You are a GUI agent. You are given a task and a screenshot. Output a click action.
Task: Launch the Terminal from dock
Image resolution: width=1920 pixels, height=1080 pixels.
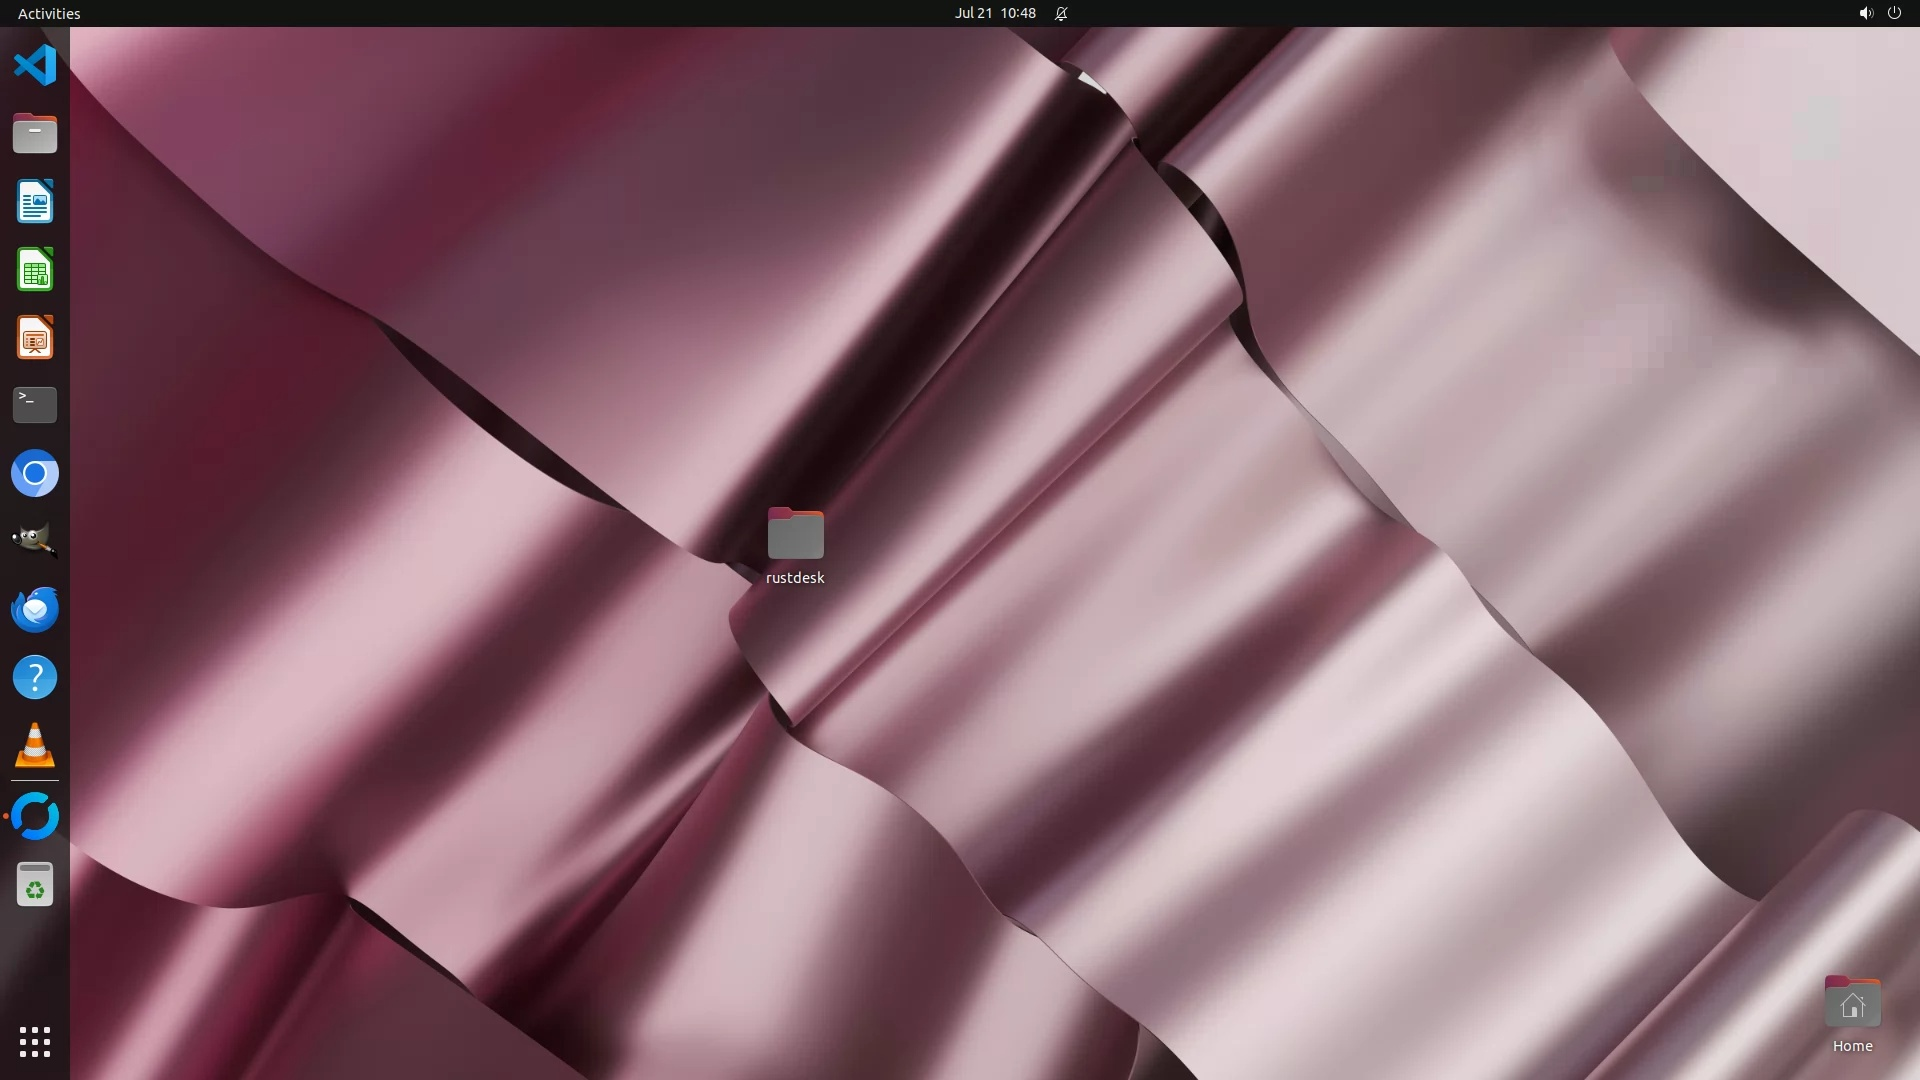[x=35, y=405]
